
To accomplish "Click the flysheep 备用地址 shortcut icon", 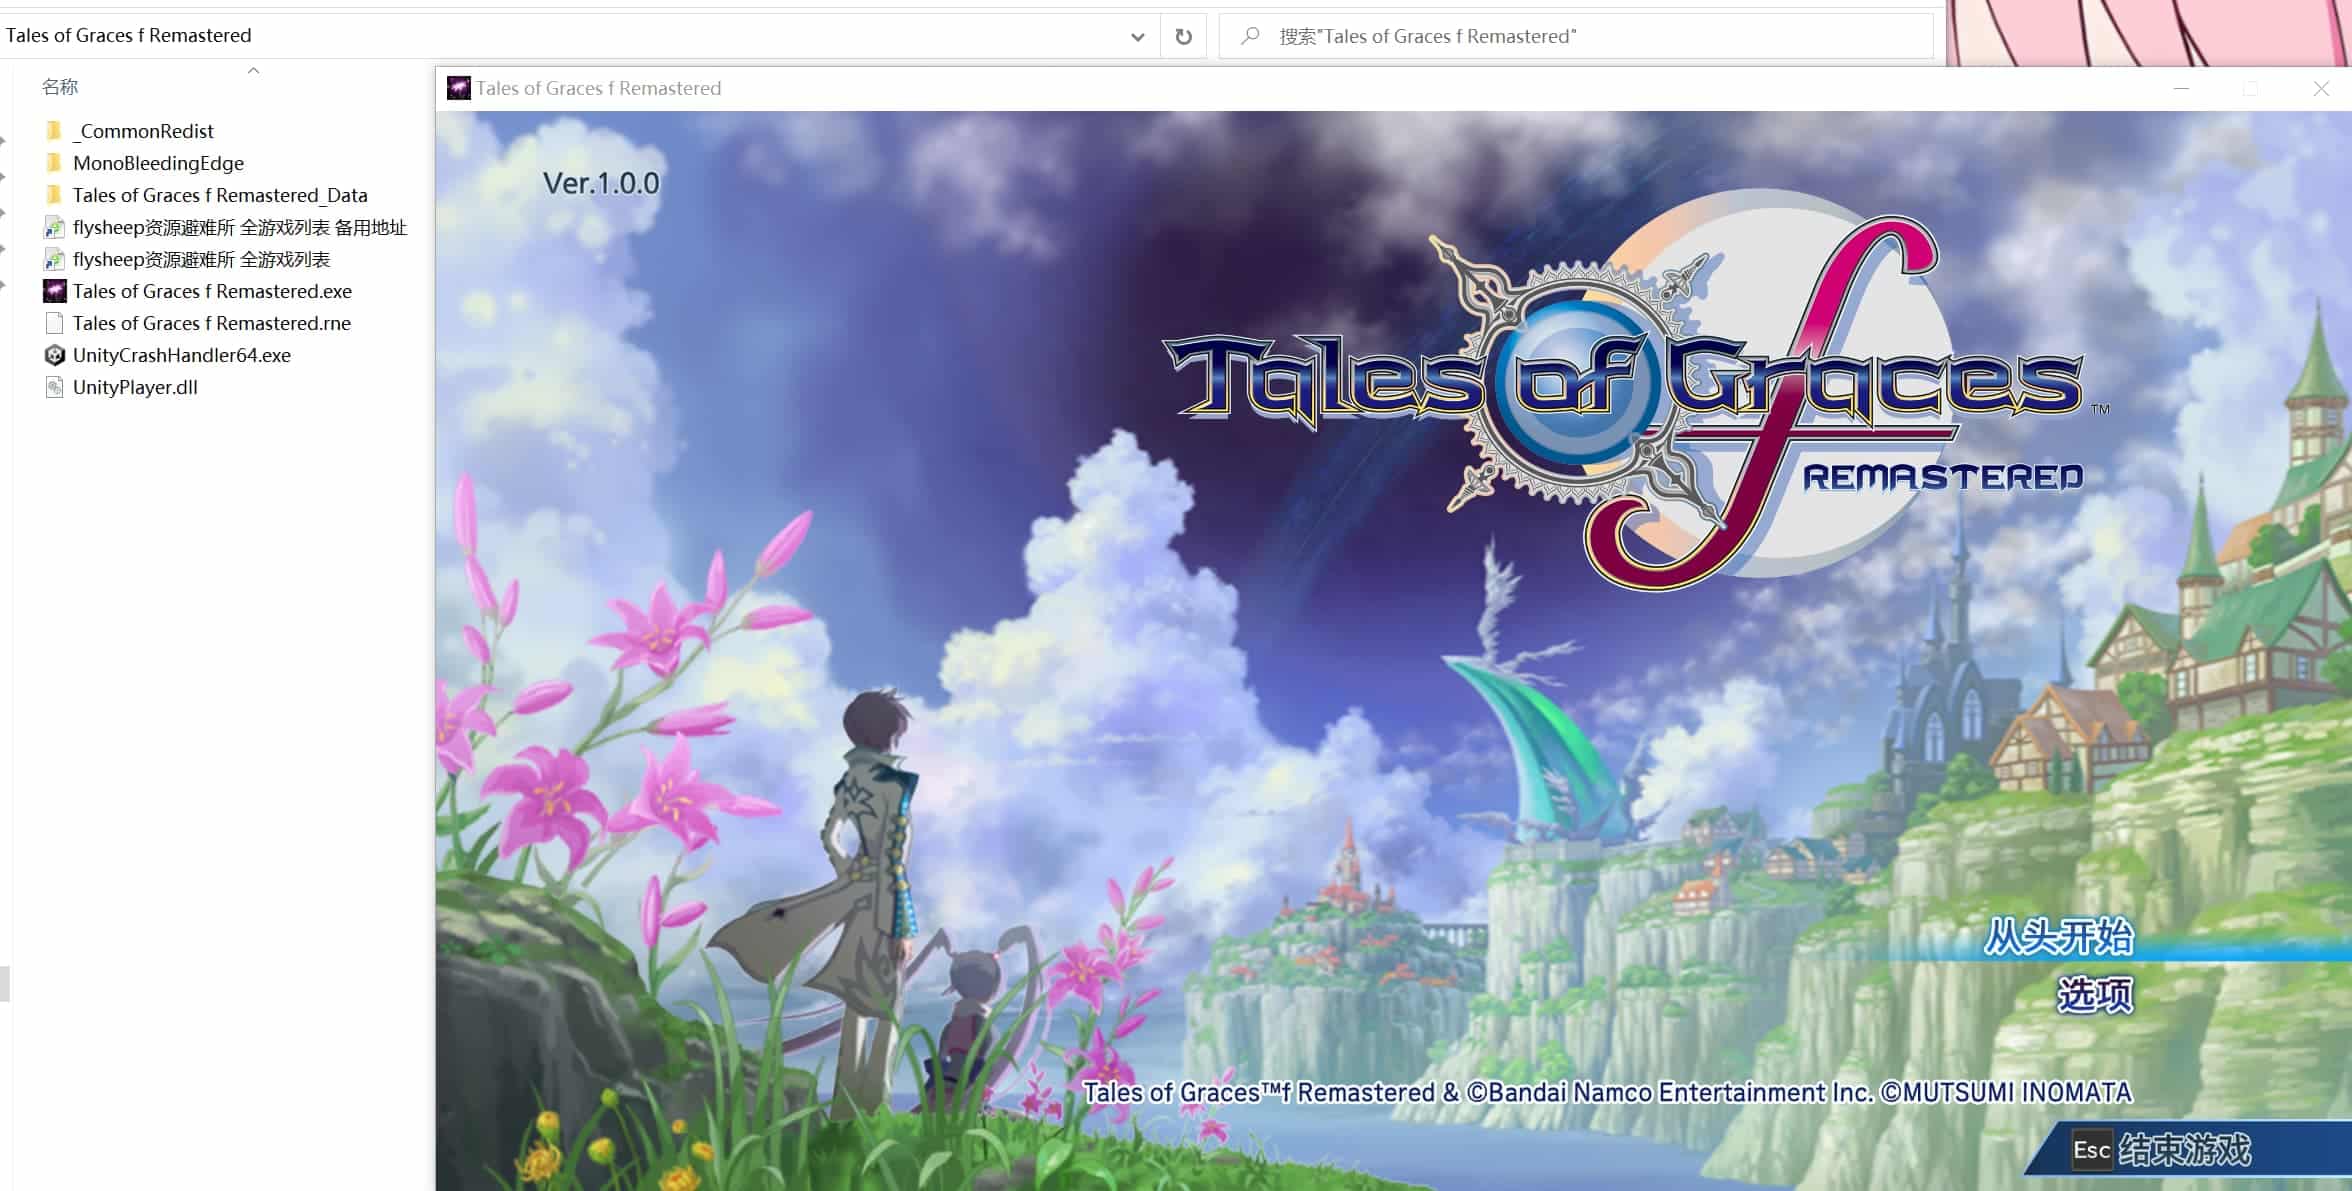I will (x=55, y=227).
